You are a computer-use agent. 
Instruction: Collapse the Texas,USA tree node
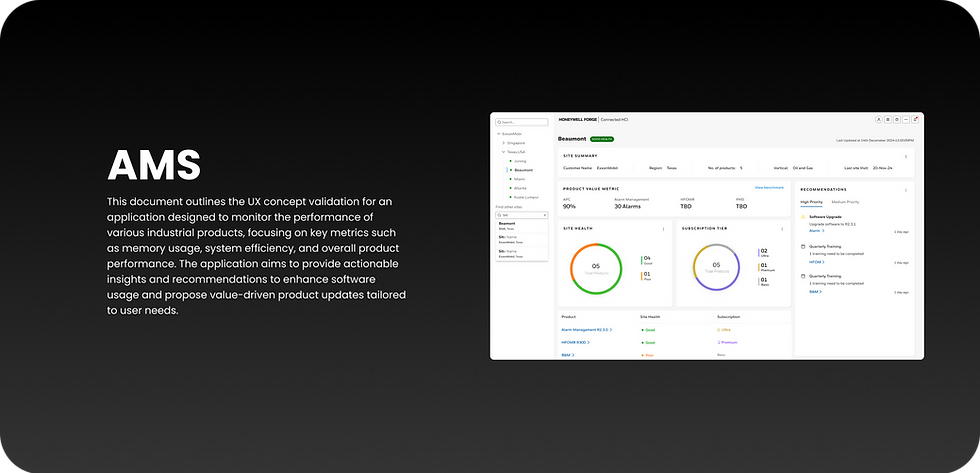pos(504,152)
